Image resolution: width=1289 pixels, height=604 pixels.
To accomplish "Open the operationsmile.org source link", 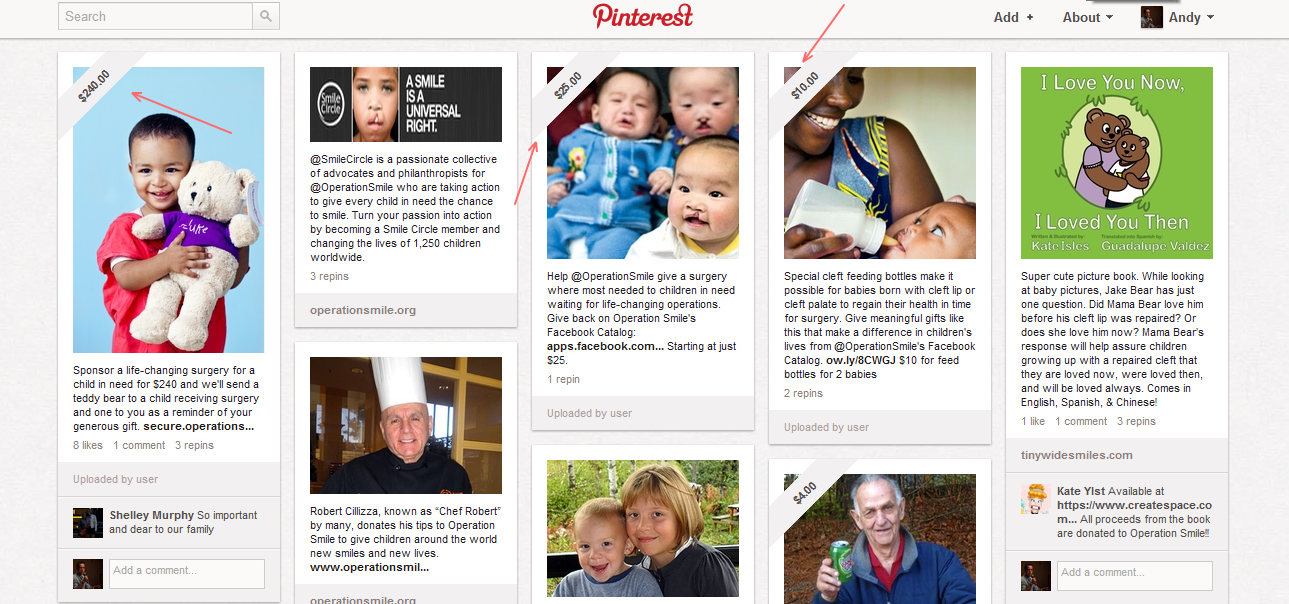I will [x=363, y=310].
